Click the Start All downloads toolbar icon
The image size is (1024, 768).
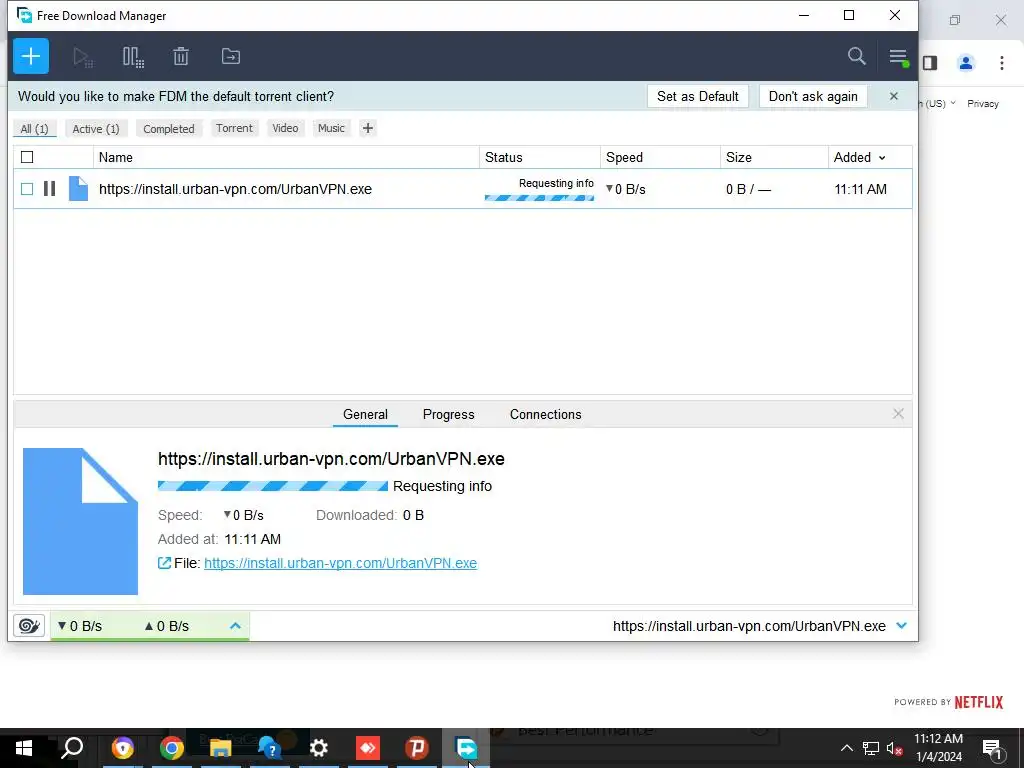click(x=83, y=57)
